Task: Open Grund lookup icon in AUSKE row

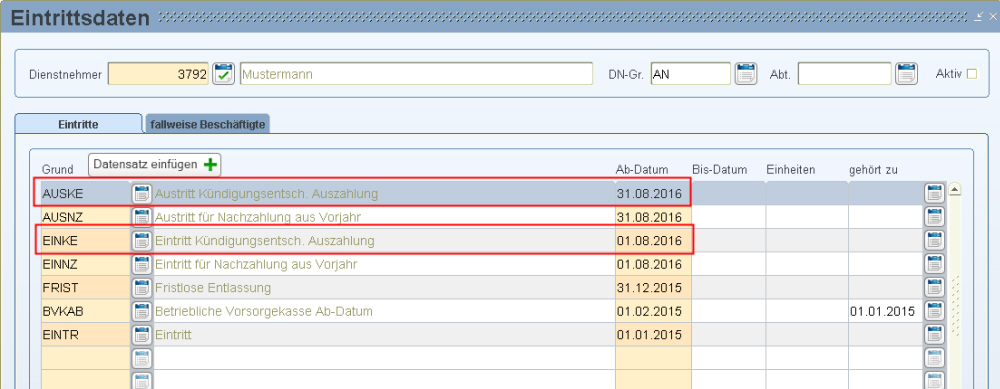Action: pyautogui.click(x=142, y=193)
